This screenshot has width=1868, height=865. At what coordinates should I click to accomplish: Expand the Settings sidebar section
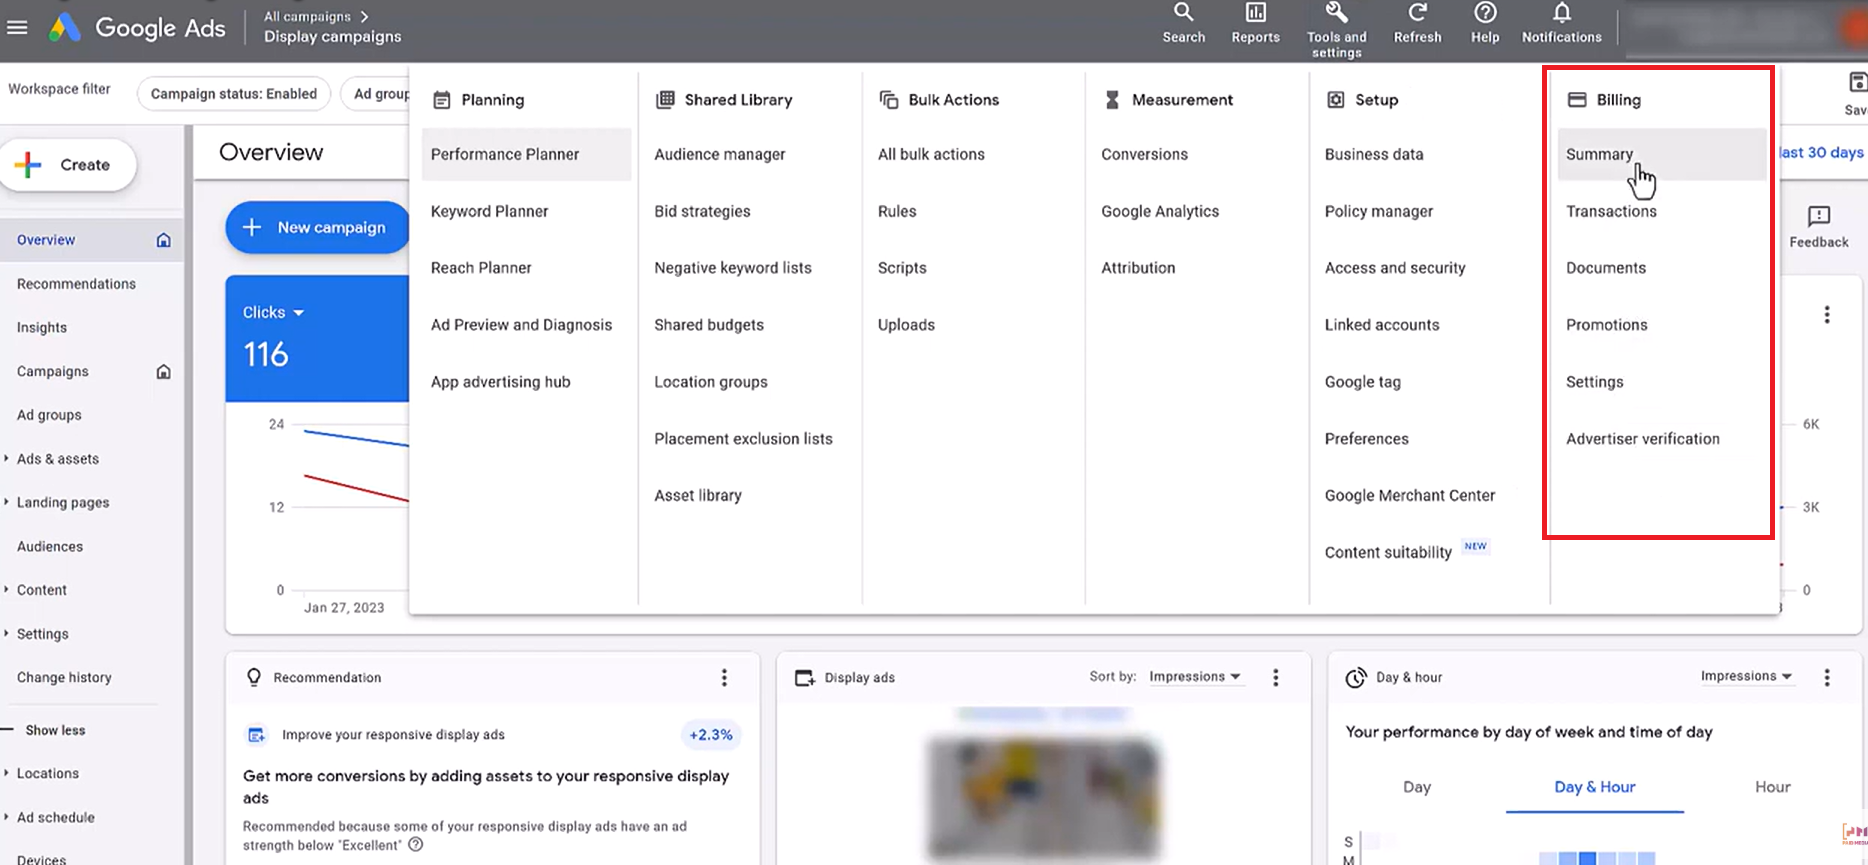tap(7, 634)
